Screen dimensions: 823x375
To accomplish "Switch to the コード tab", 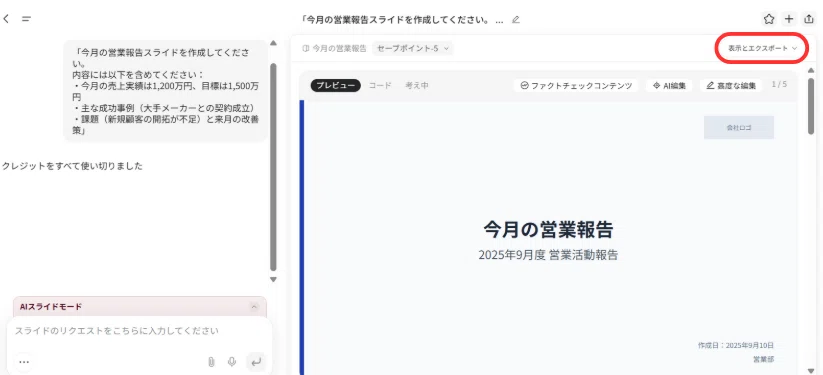I will (x=380, y=86).
